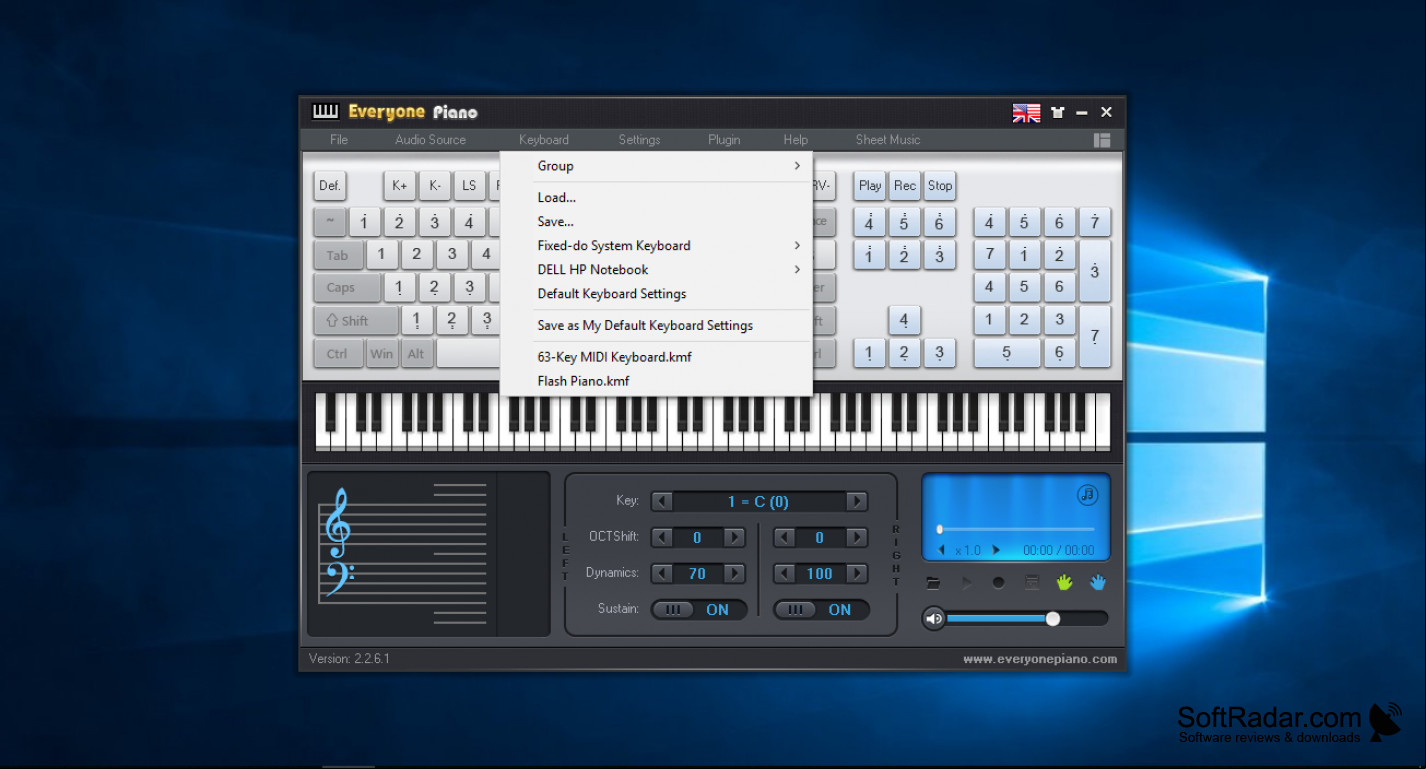Lower the Key with its left arrow
The image size is (1426, 769).
[x=662, y=501]
